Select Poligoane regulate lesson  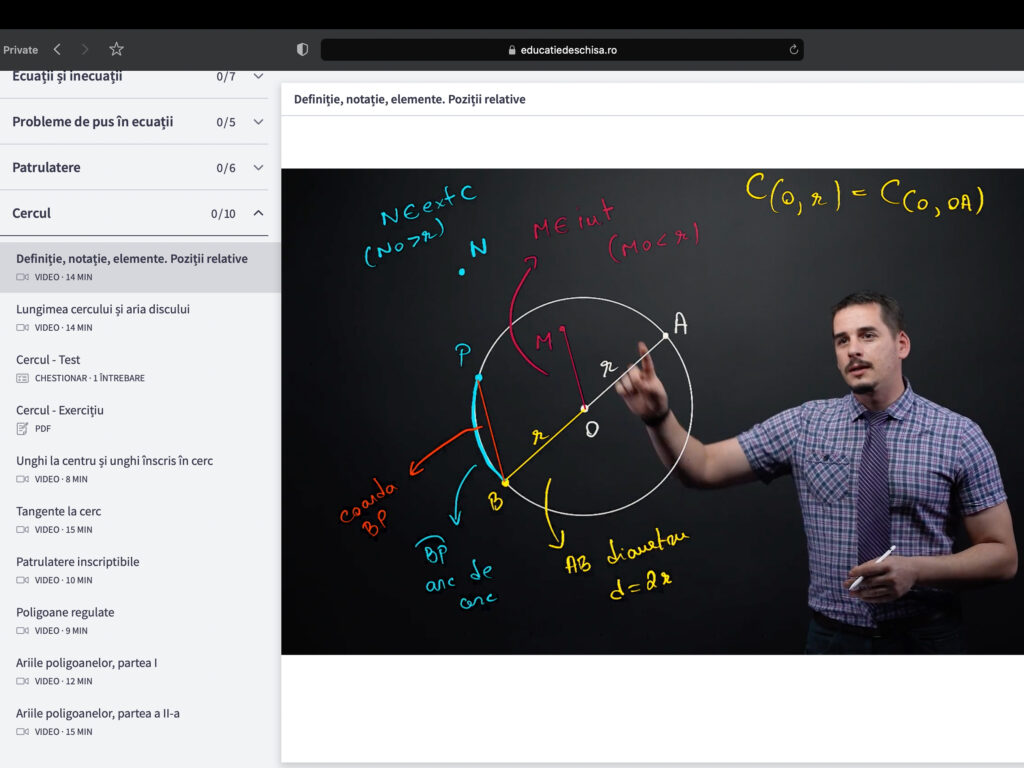pos(65,612)
